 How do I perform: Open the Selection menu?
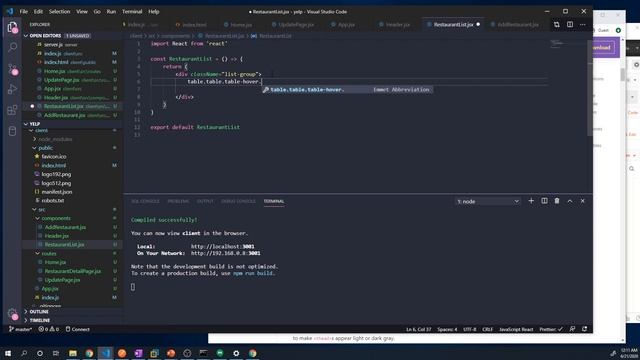[x=60, y=11]
